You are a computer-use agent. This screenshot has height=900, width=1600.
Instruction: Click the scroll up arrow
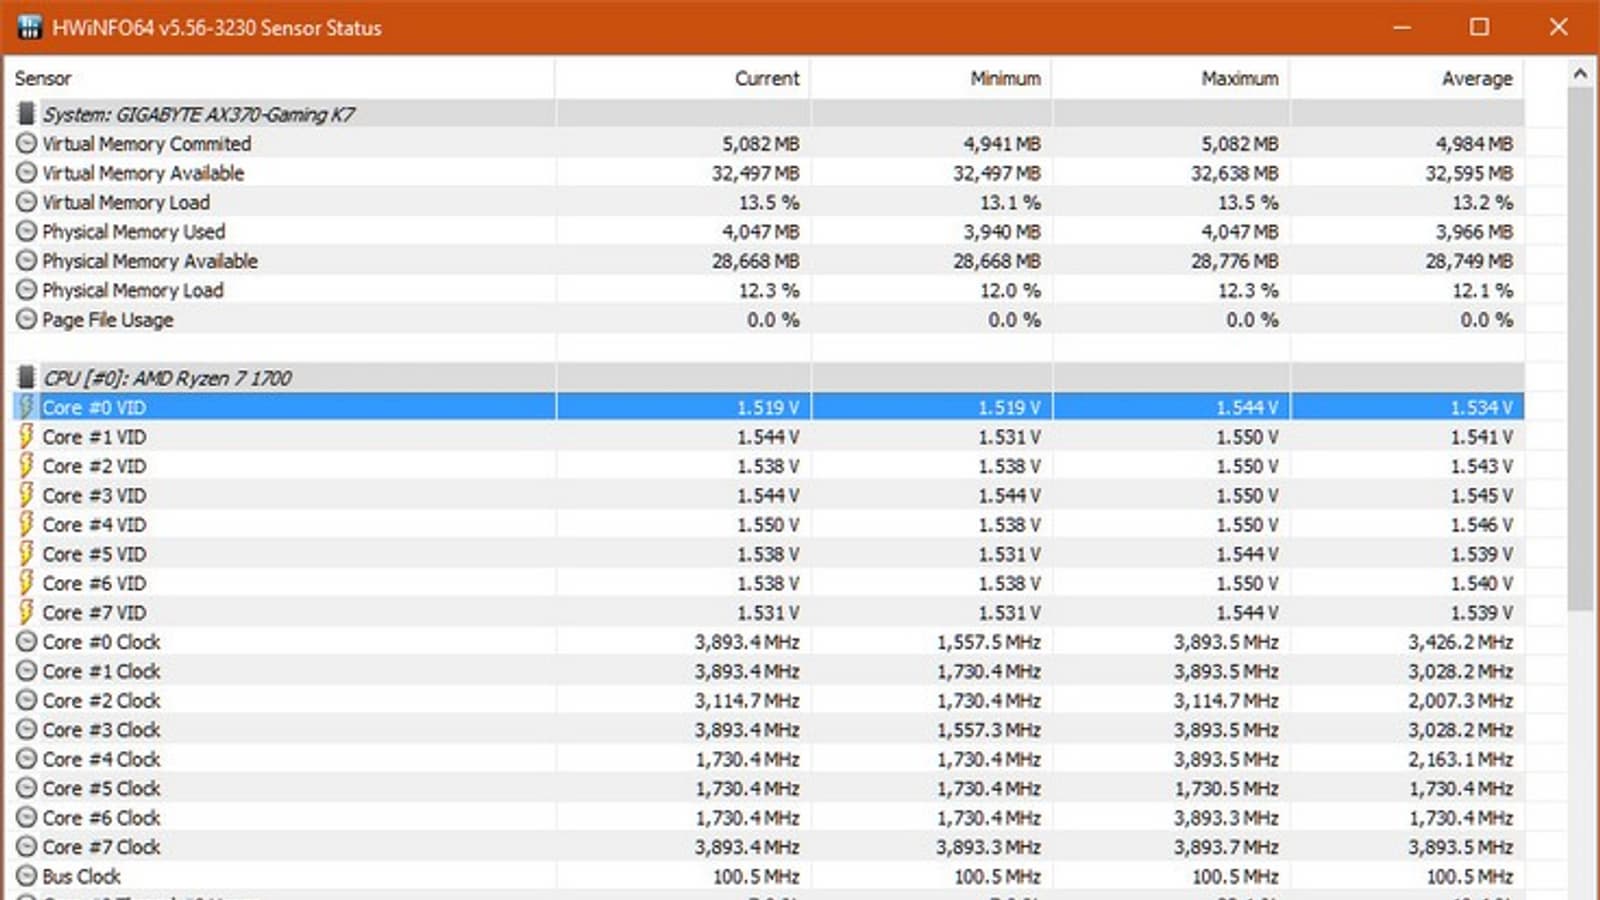1580,73
